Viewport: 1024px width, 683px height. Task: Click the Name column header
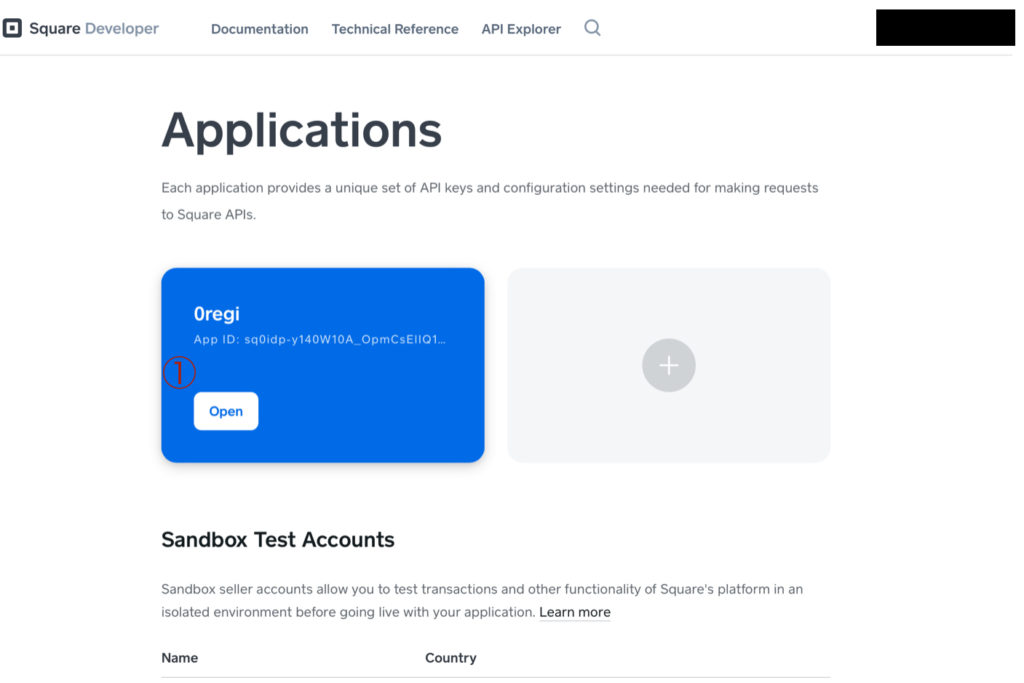coord(180,658)
